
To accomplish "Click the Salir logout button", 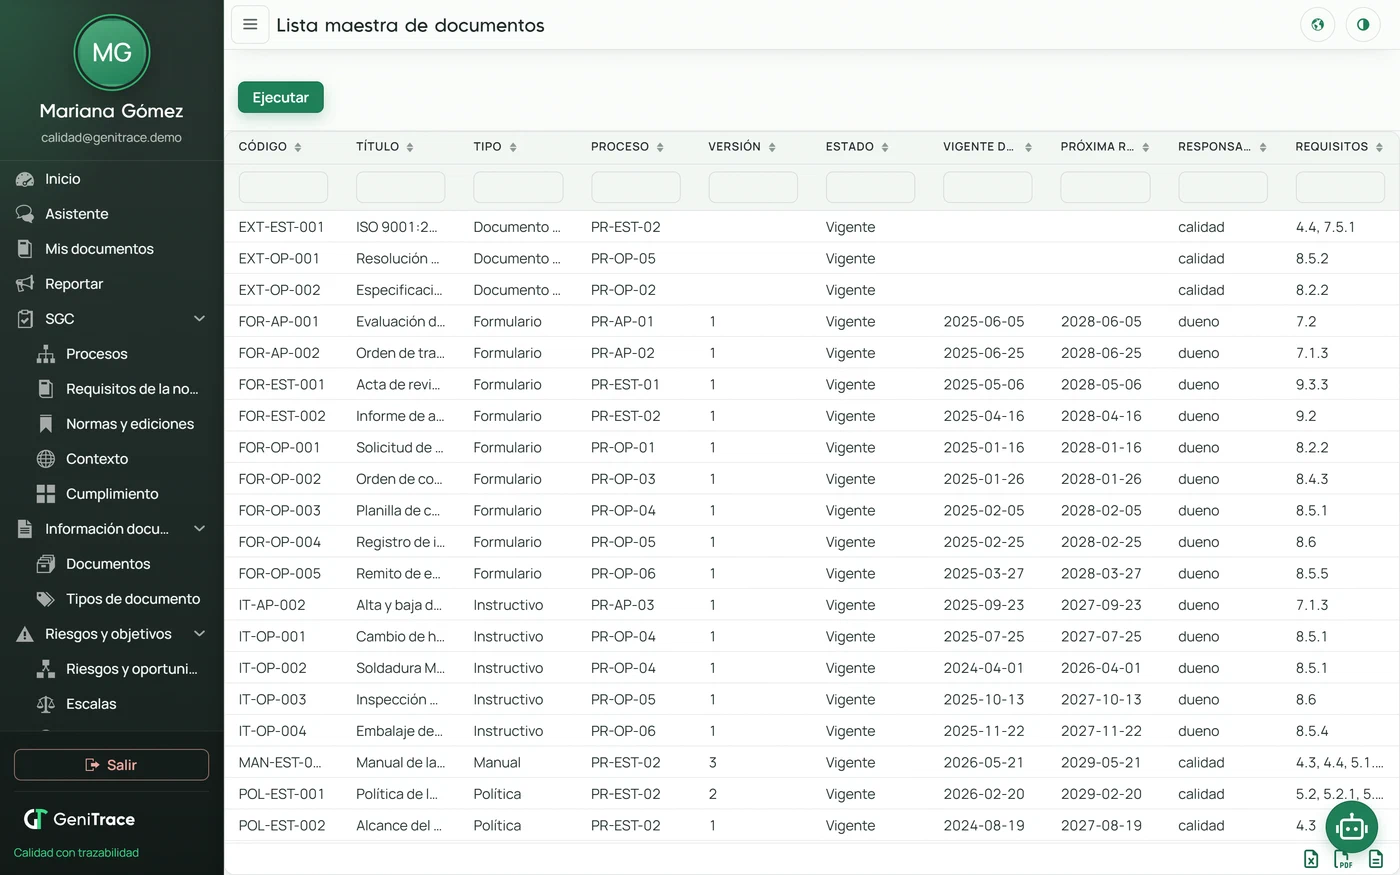I will [111, 765].
